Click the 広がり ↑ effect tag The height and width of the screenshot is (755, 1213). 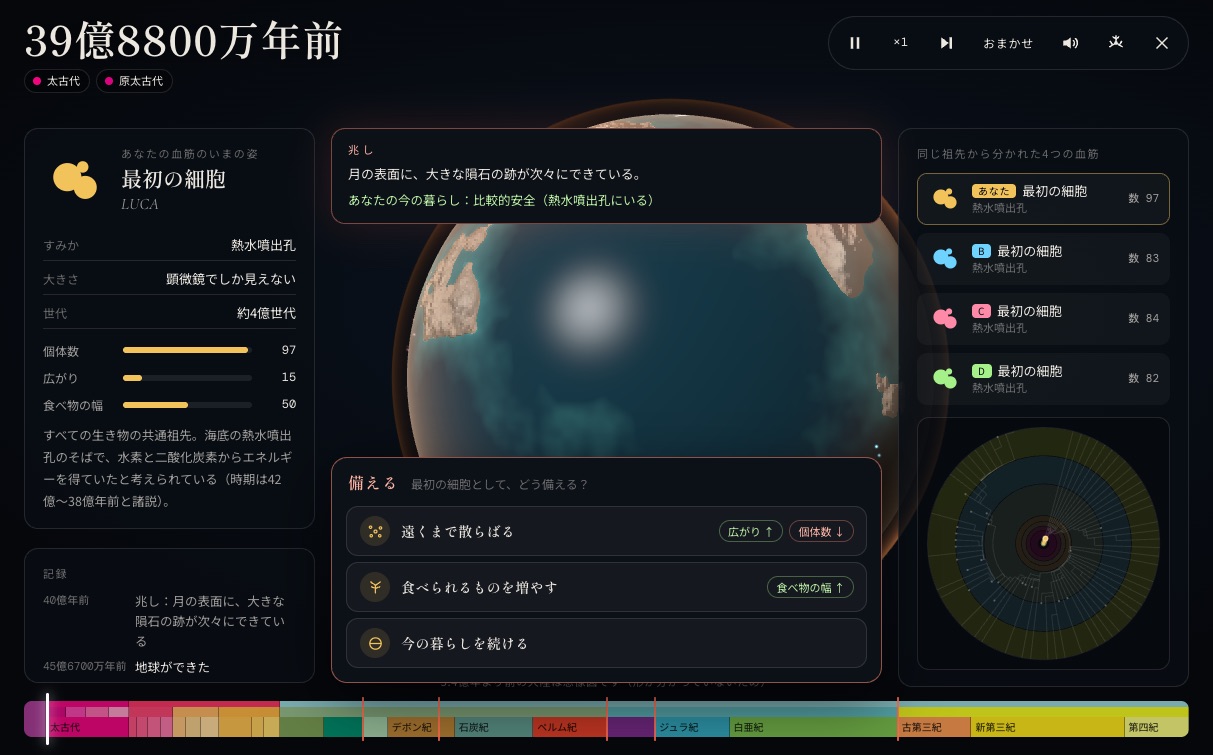point(751,532)
